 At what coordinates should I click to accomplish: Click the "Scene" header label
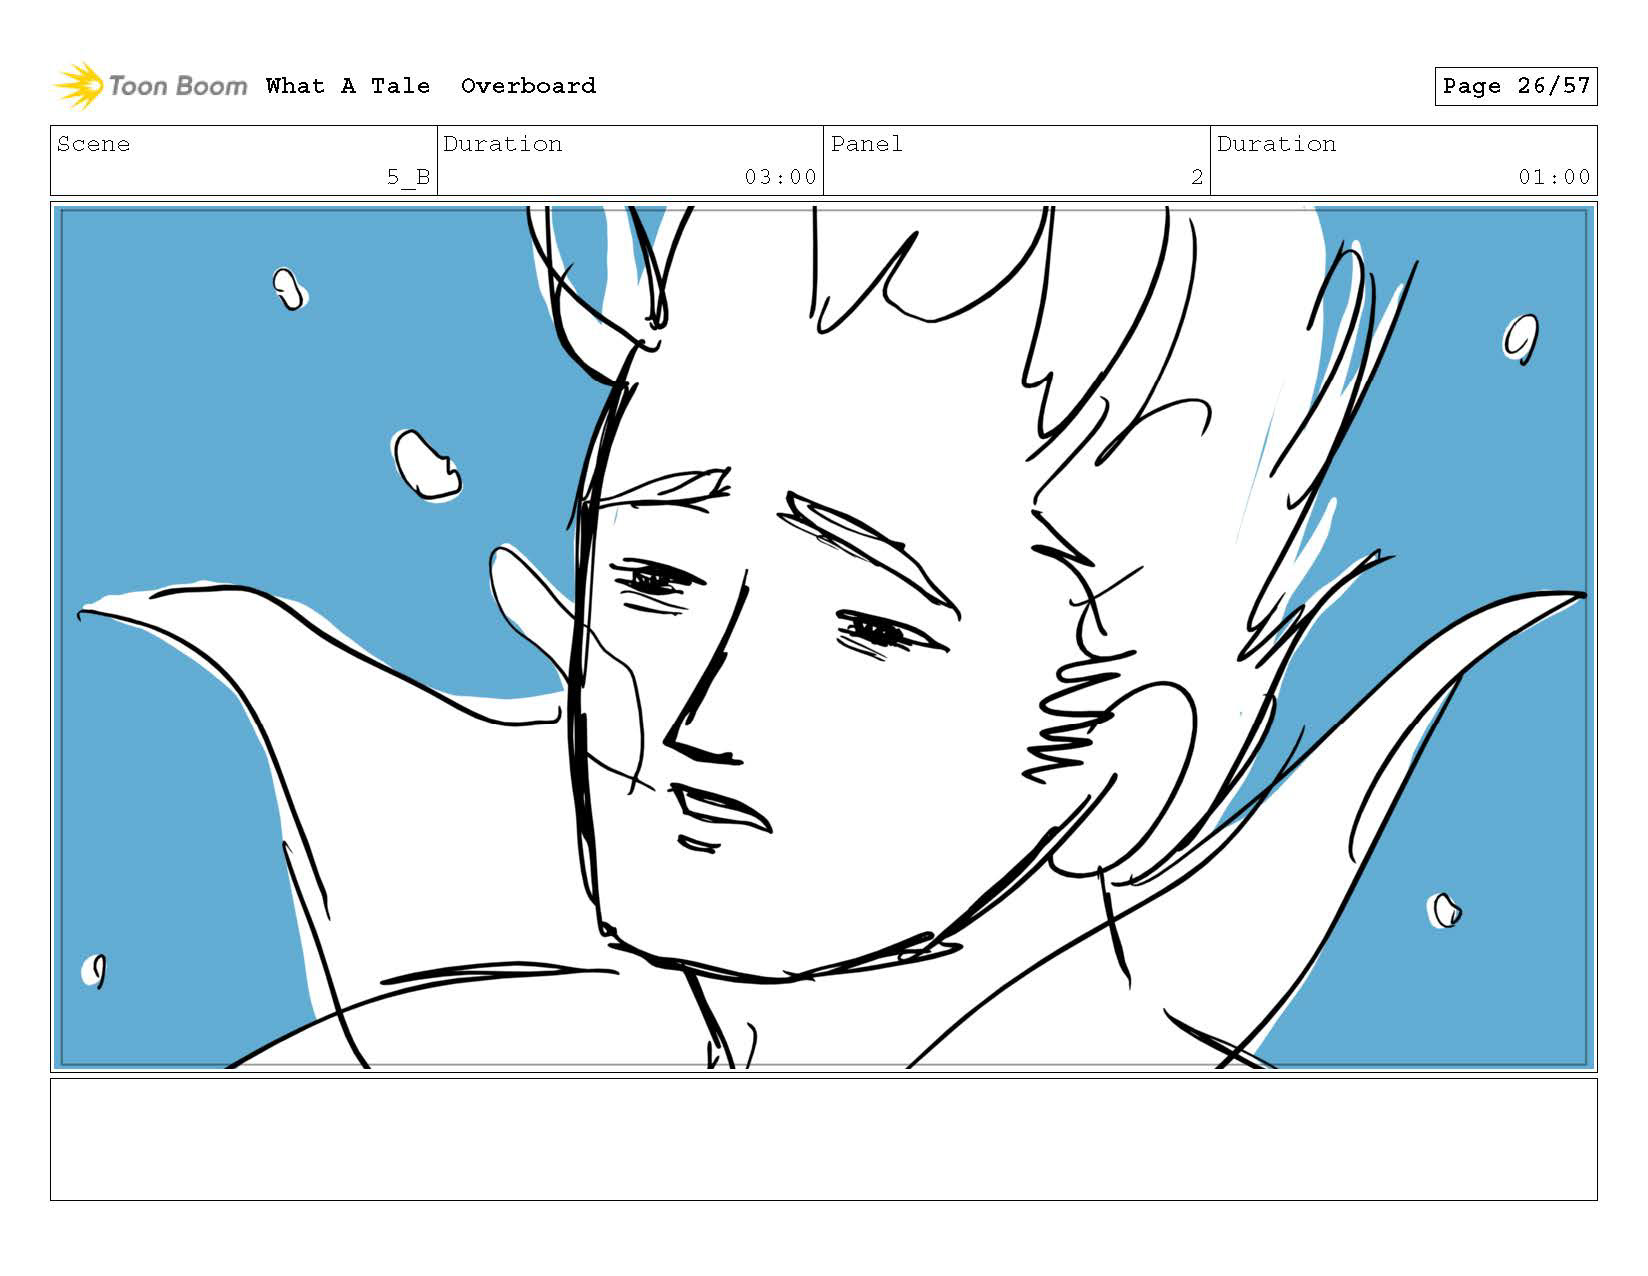pos(93,144)
